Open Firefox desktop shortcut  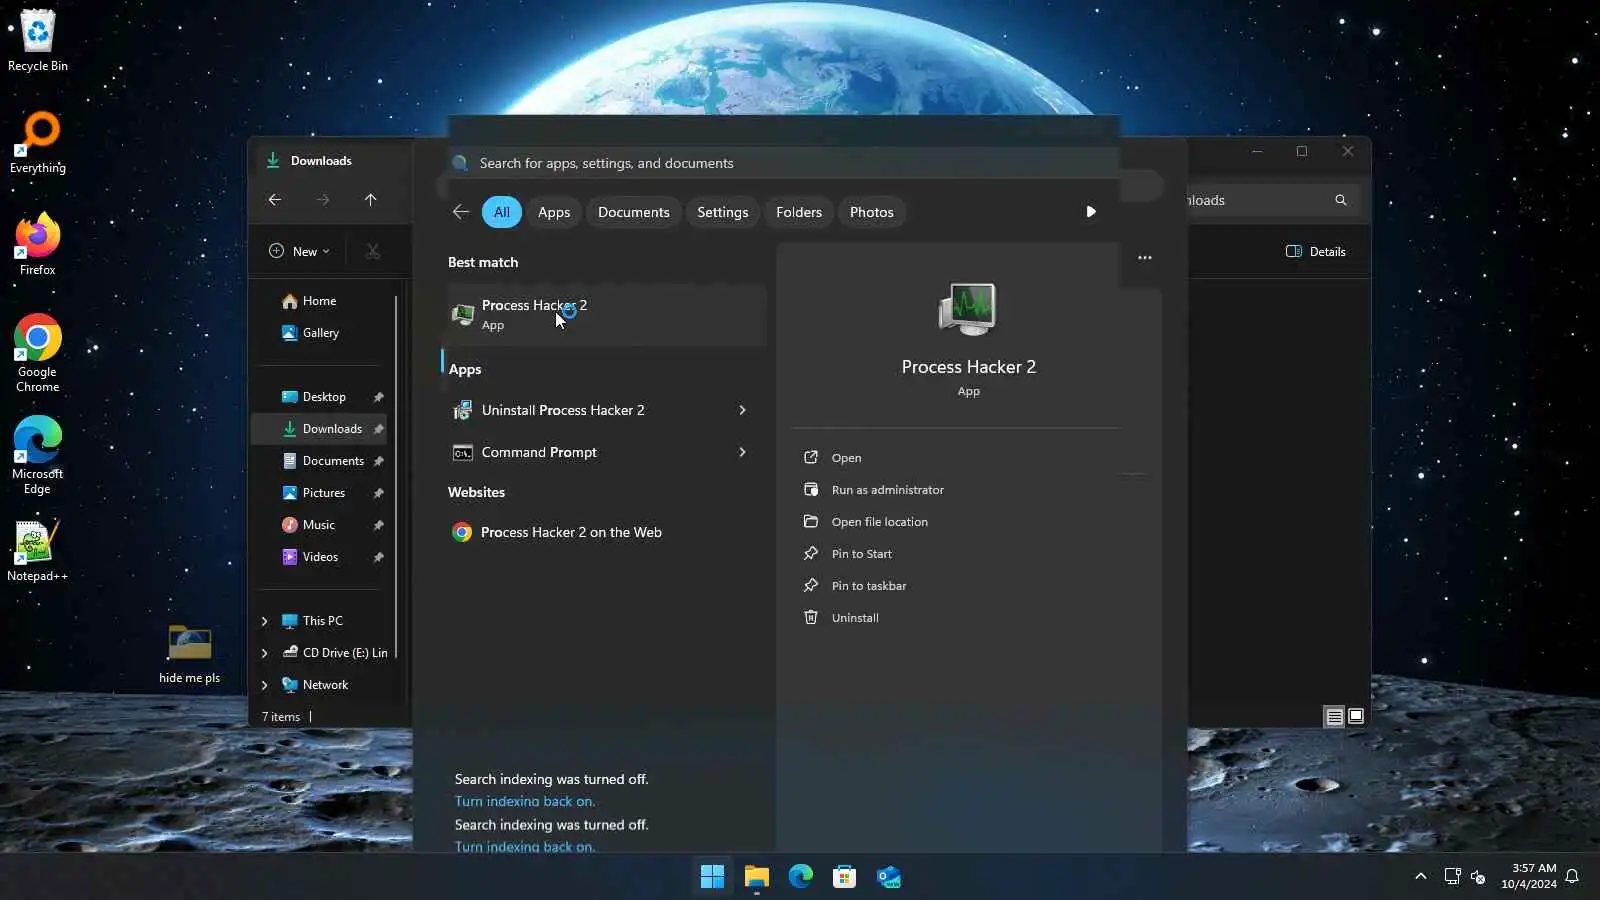pos(38,245)
